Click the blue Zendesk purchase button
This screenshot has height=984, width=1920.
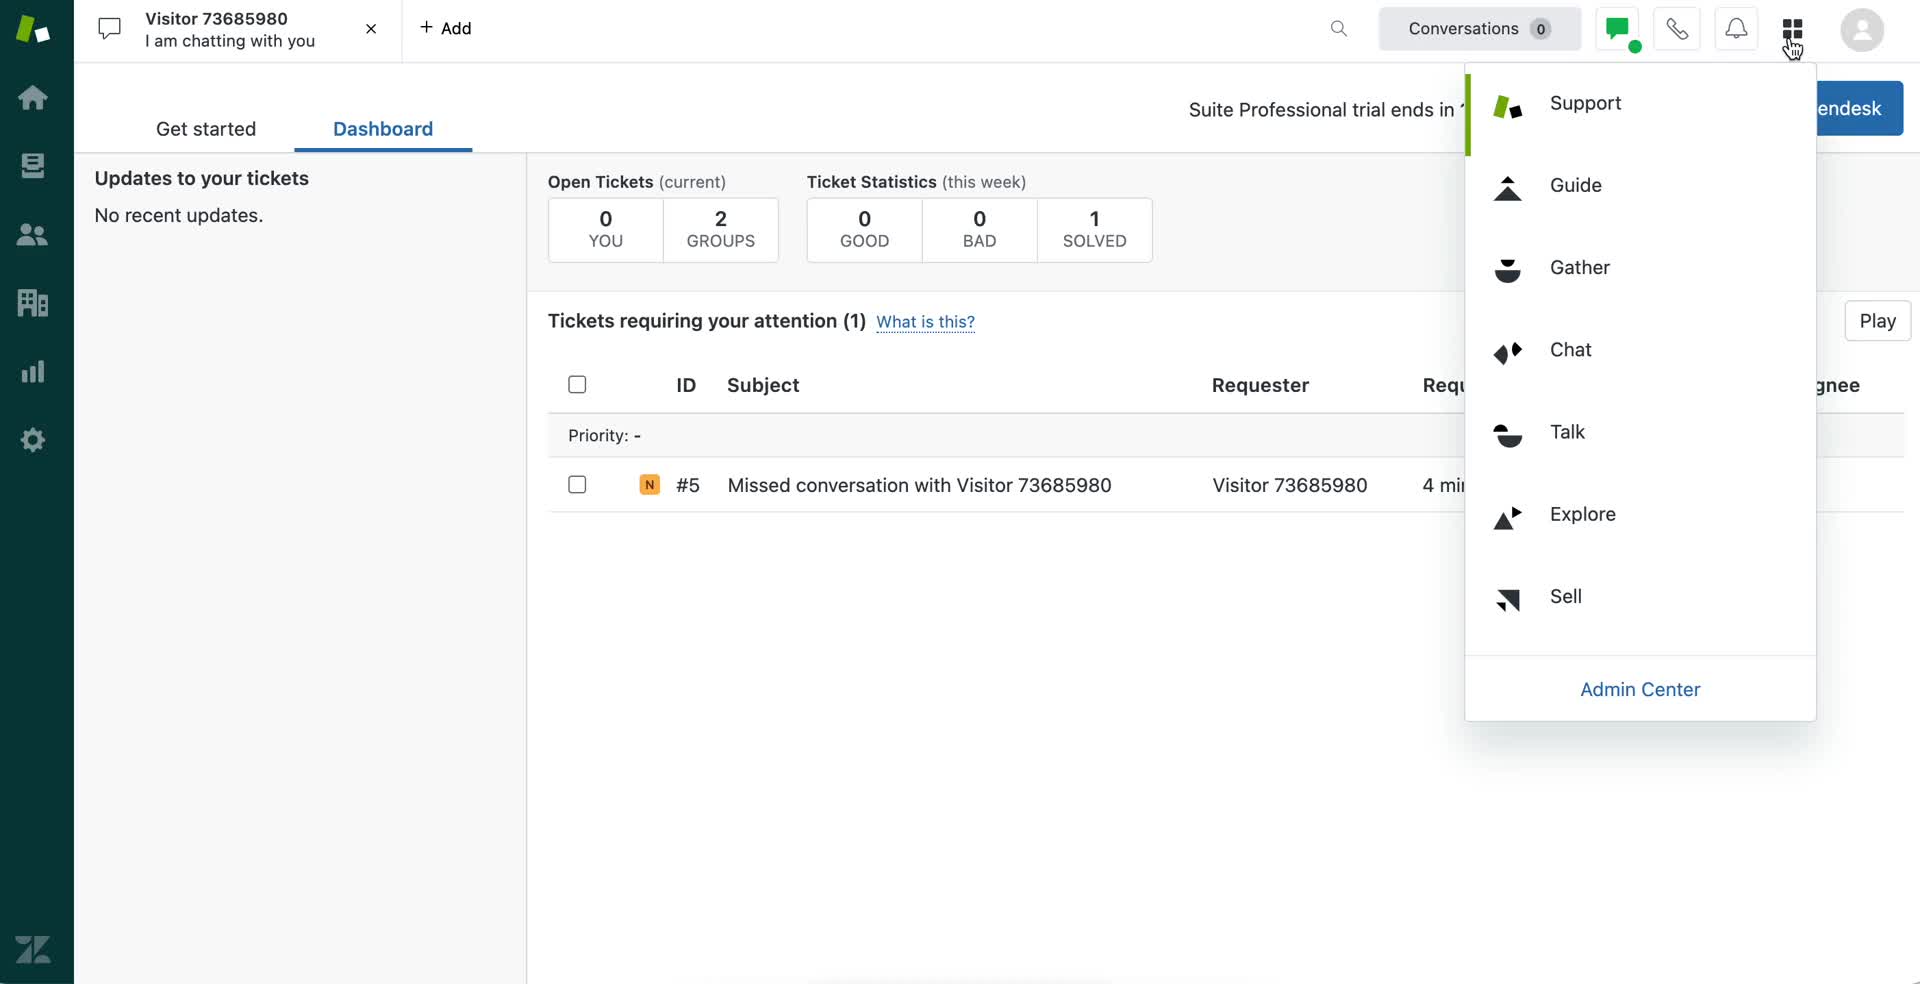[x=1859, y=108]
